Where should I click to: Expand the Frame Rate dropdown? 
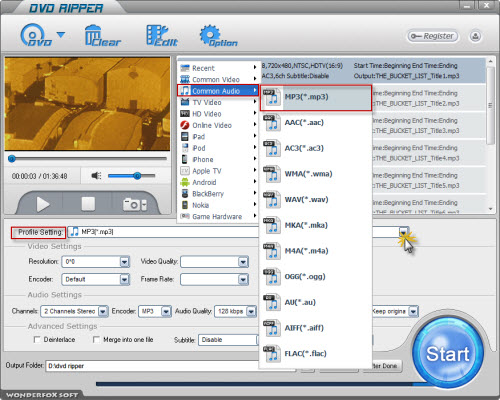(x=243, y=279)
